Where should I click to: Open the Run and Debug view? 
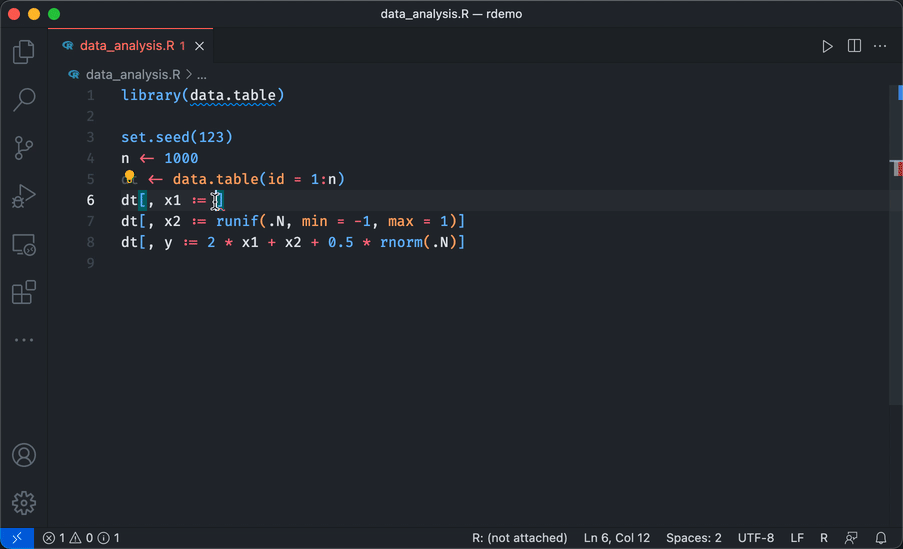pyautogui.click(x=24, y=196)
